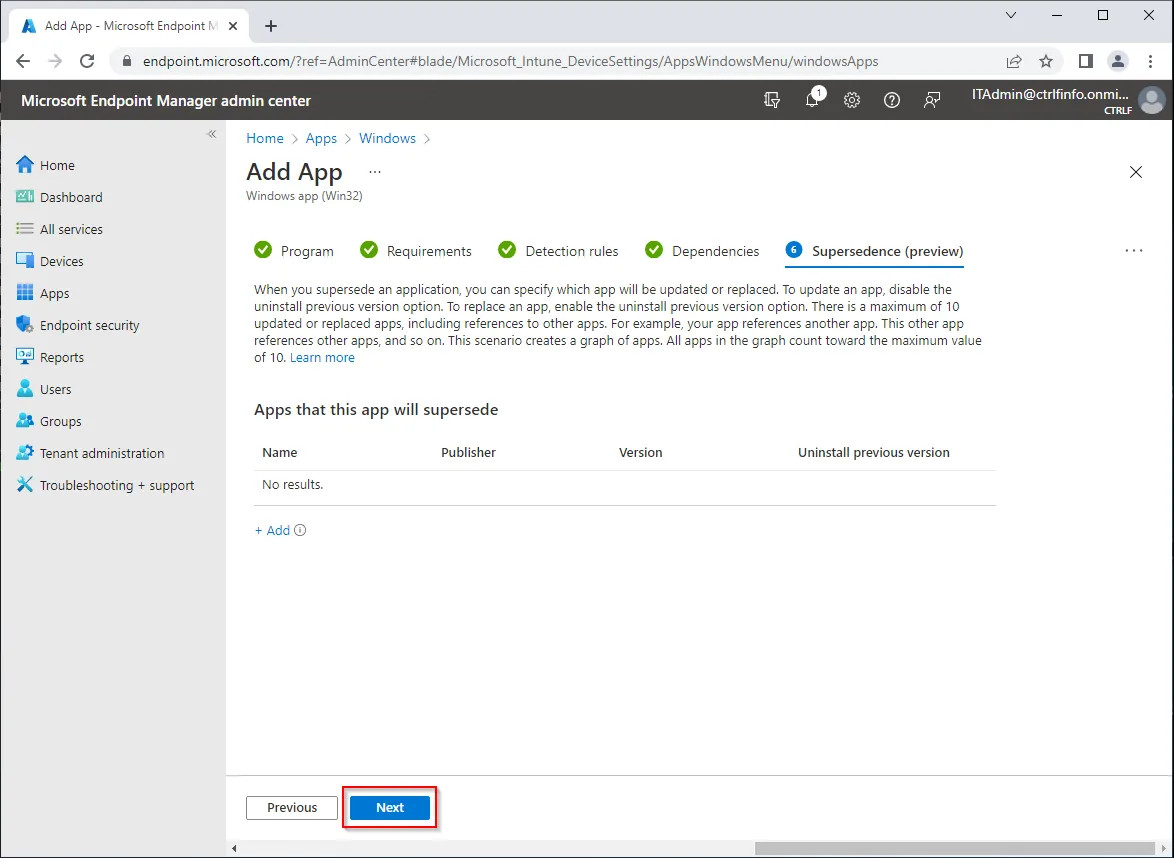Open a new browser tab
Screen dimensions: 1174x858
(x=271, y=26)
